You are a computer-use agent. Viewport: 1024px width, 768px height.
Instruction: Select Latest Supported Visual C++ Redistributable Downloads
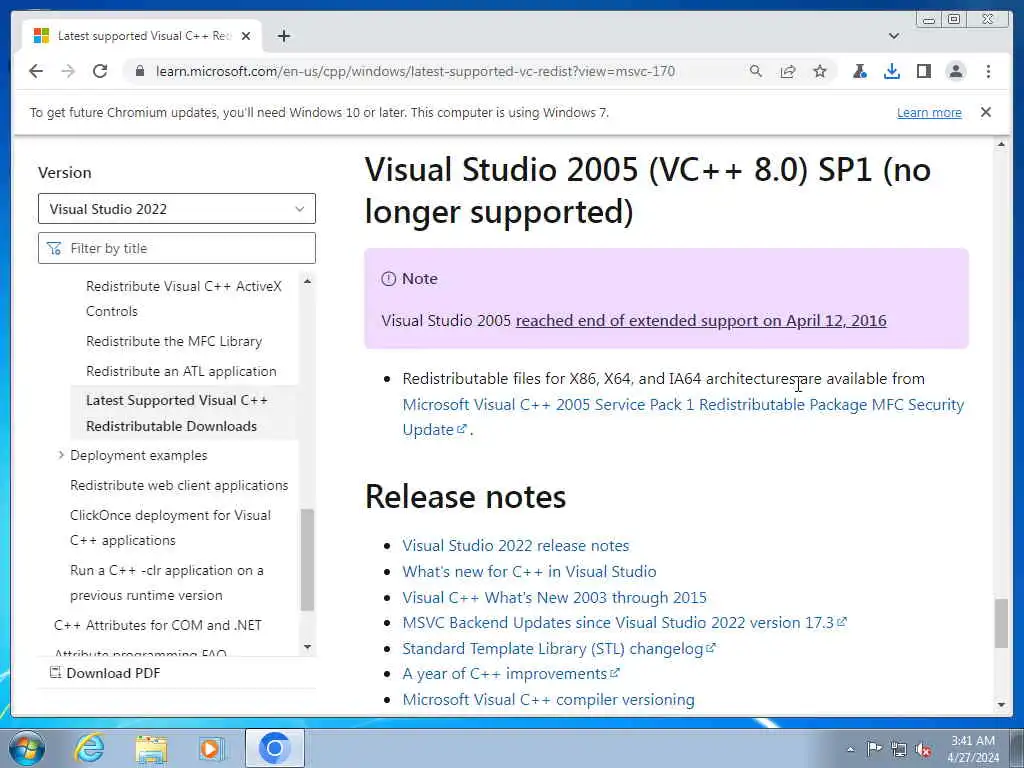coord(177,413)
